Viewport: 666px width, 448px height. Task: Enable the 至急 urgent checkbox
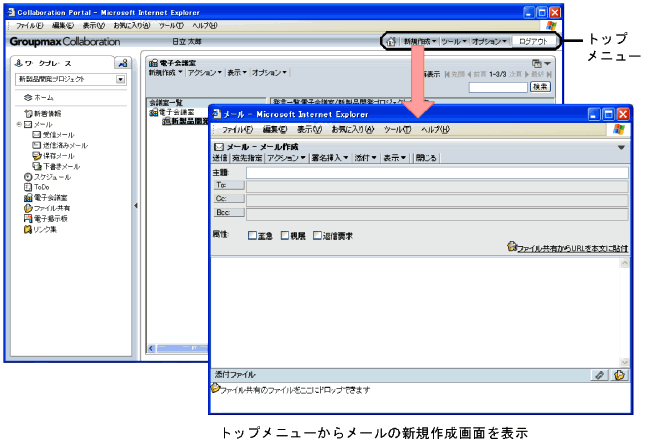pyautogui.click(x=253, y=236)
